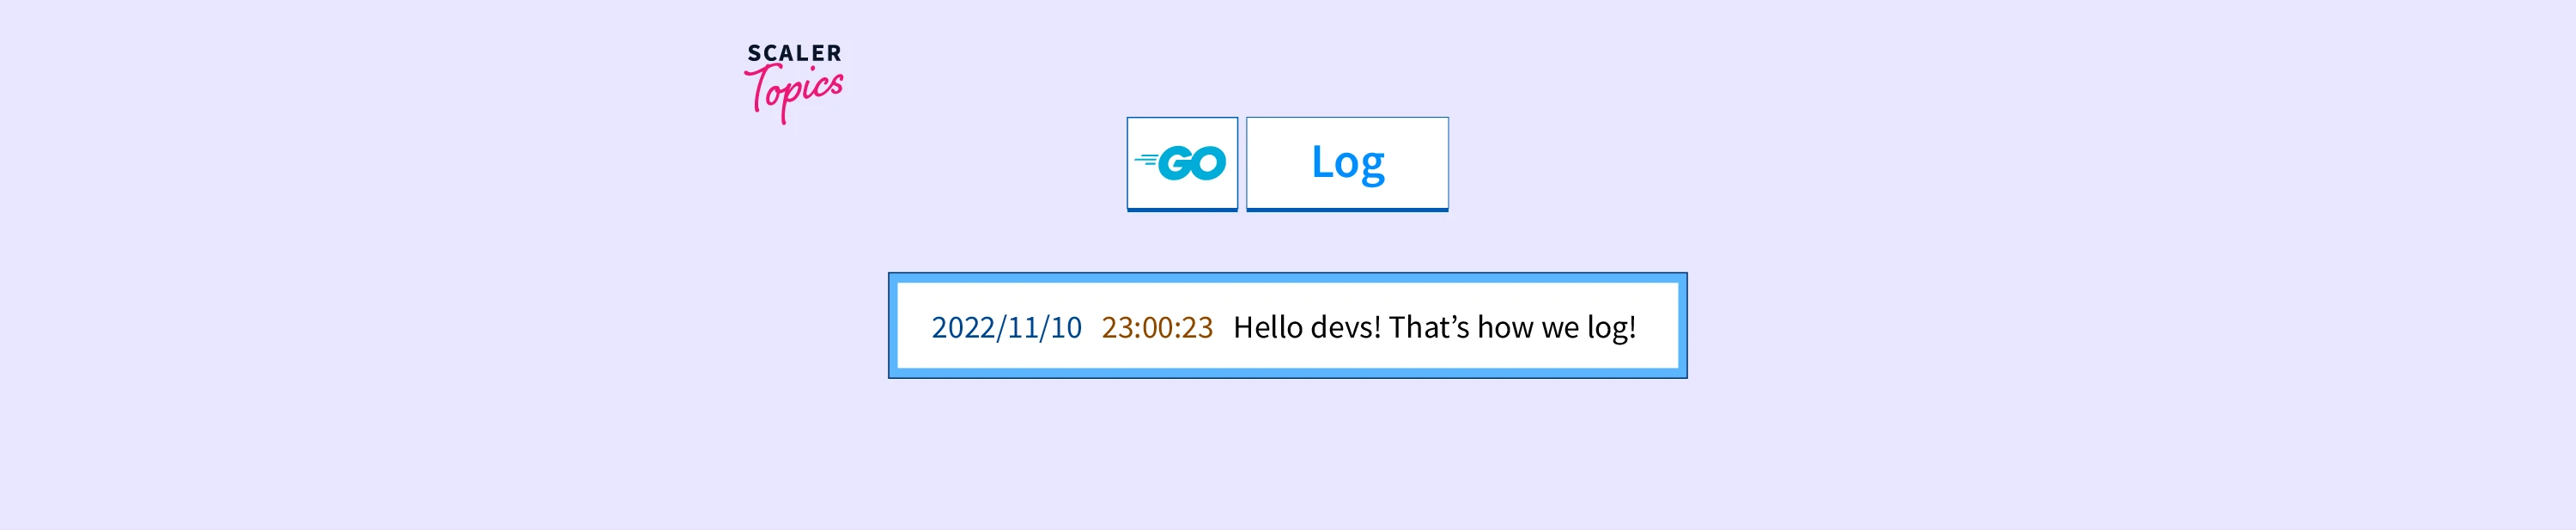Image resolution: width=2576 pixels, height=530 pixels.
Task: Click the word That's in log output
Action: coord(1429,327)
